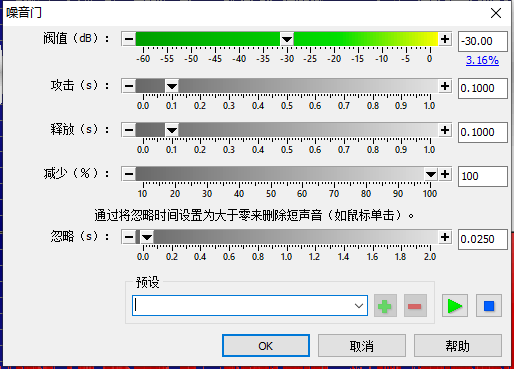Click the release slider handle

point(172,130)
